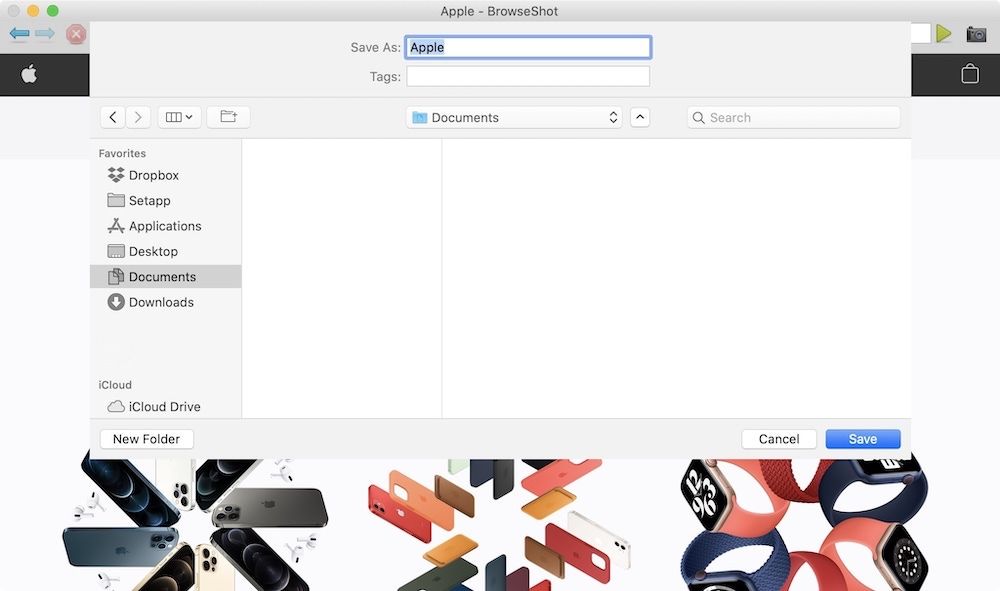Open the column view options dropdown

180,117
